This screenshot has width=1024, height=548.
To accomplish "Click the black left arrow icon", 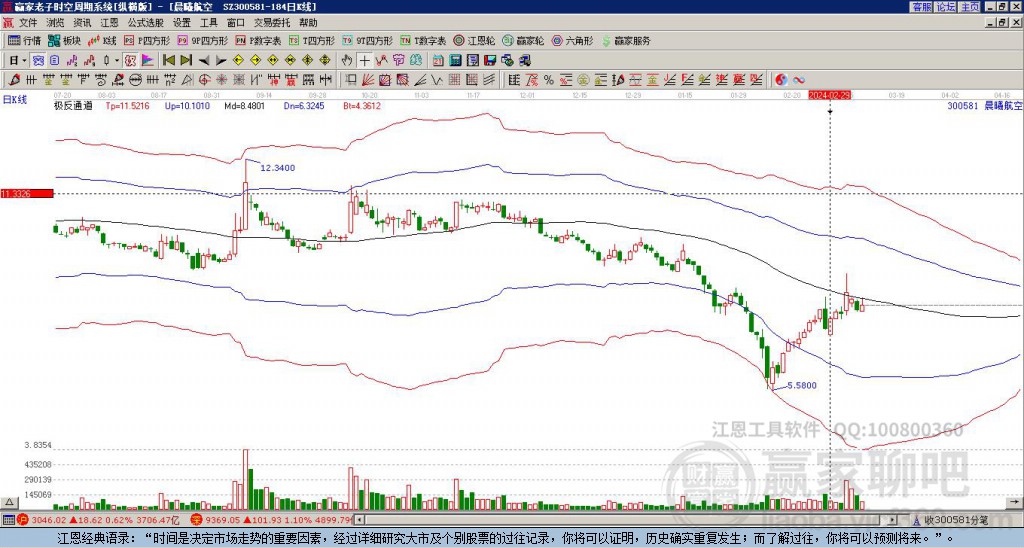I will pyautogui.click(x=204, y=61).
